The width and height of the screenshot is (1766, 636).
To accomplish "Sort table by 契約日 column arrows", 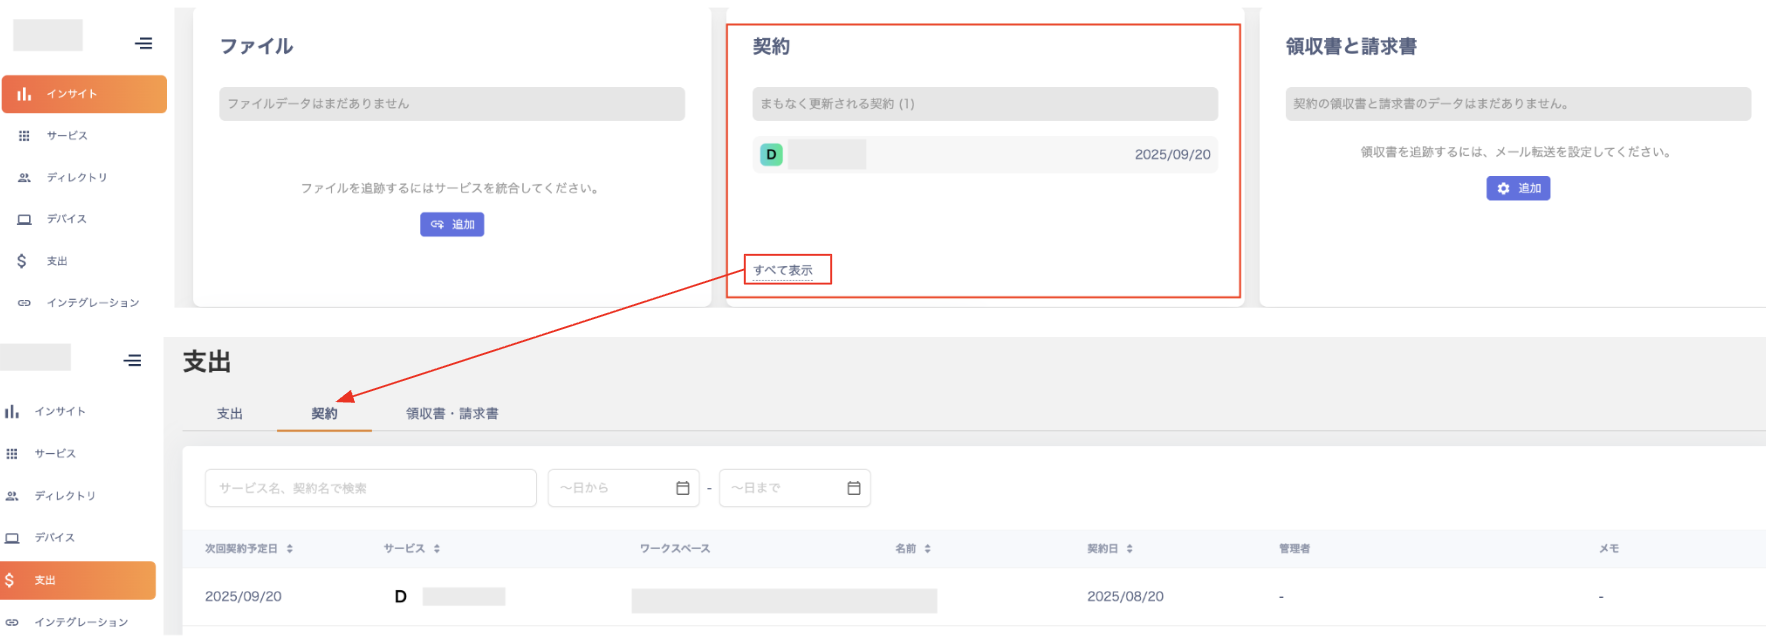I will tap(1130, 549).
